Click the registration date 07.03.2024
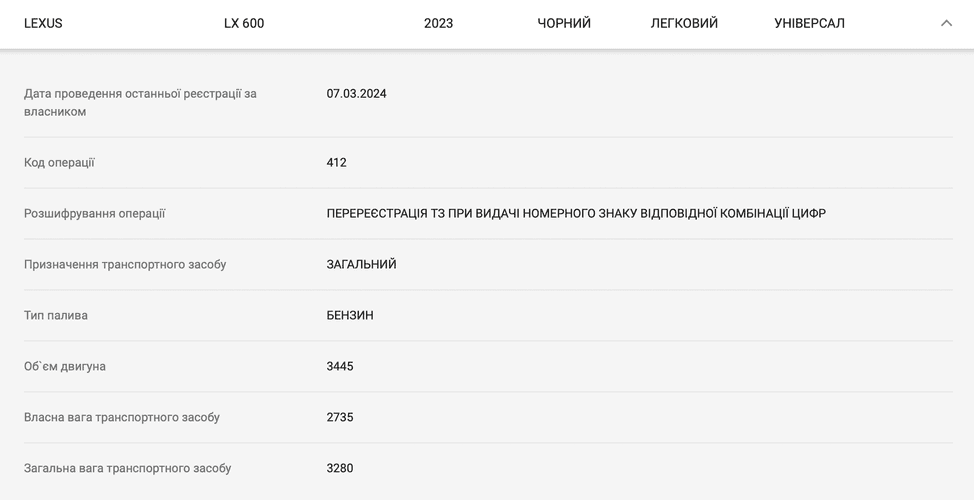Screen dimensions: 974x500 (x=356, y=94)
